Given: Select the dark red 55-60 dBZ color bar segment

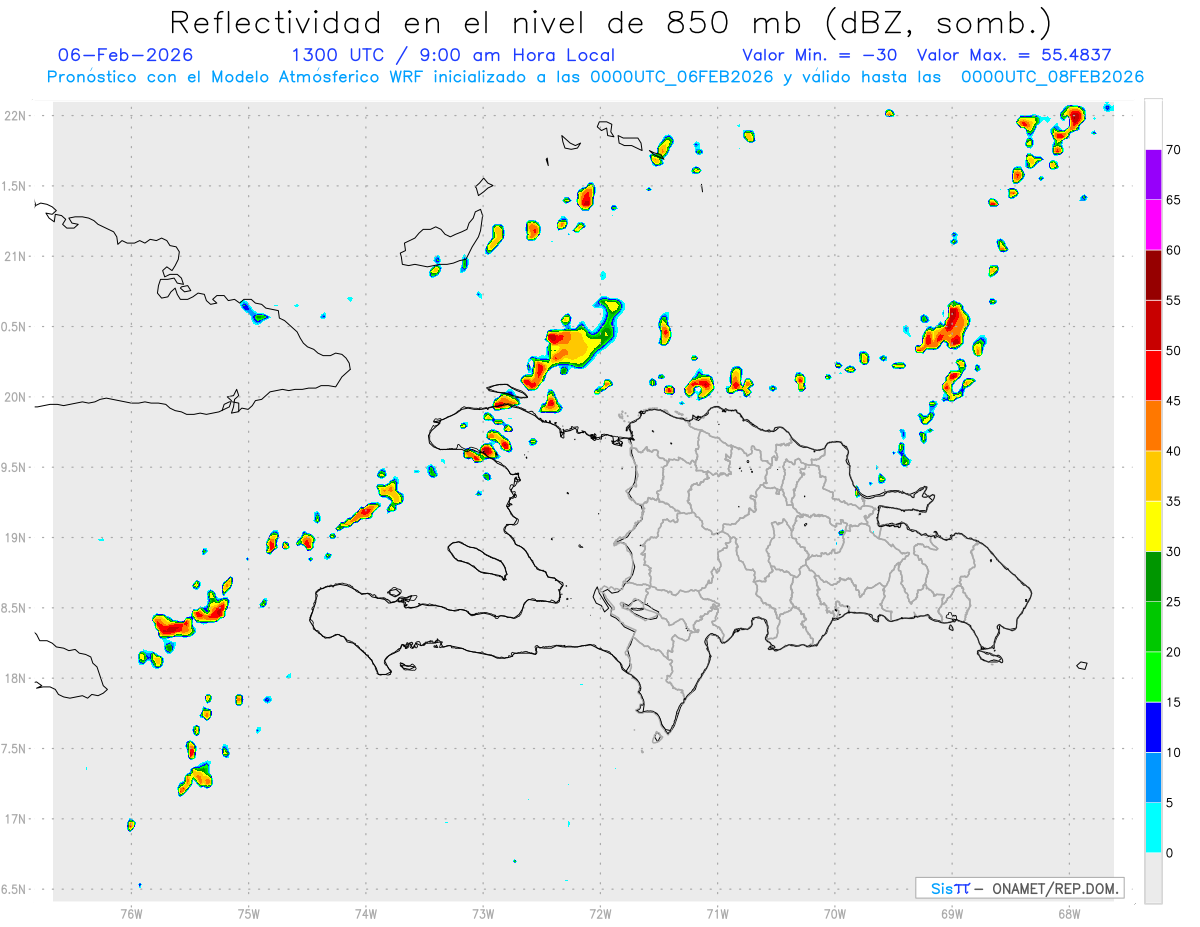Looking at the screenshot, I should (x=1153, y=275).
